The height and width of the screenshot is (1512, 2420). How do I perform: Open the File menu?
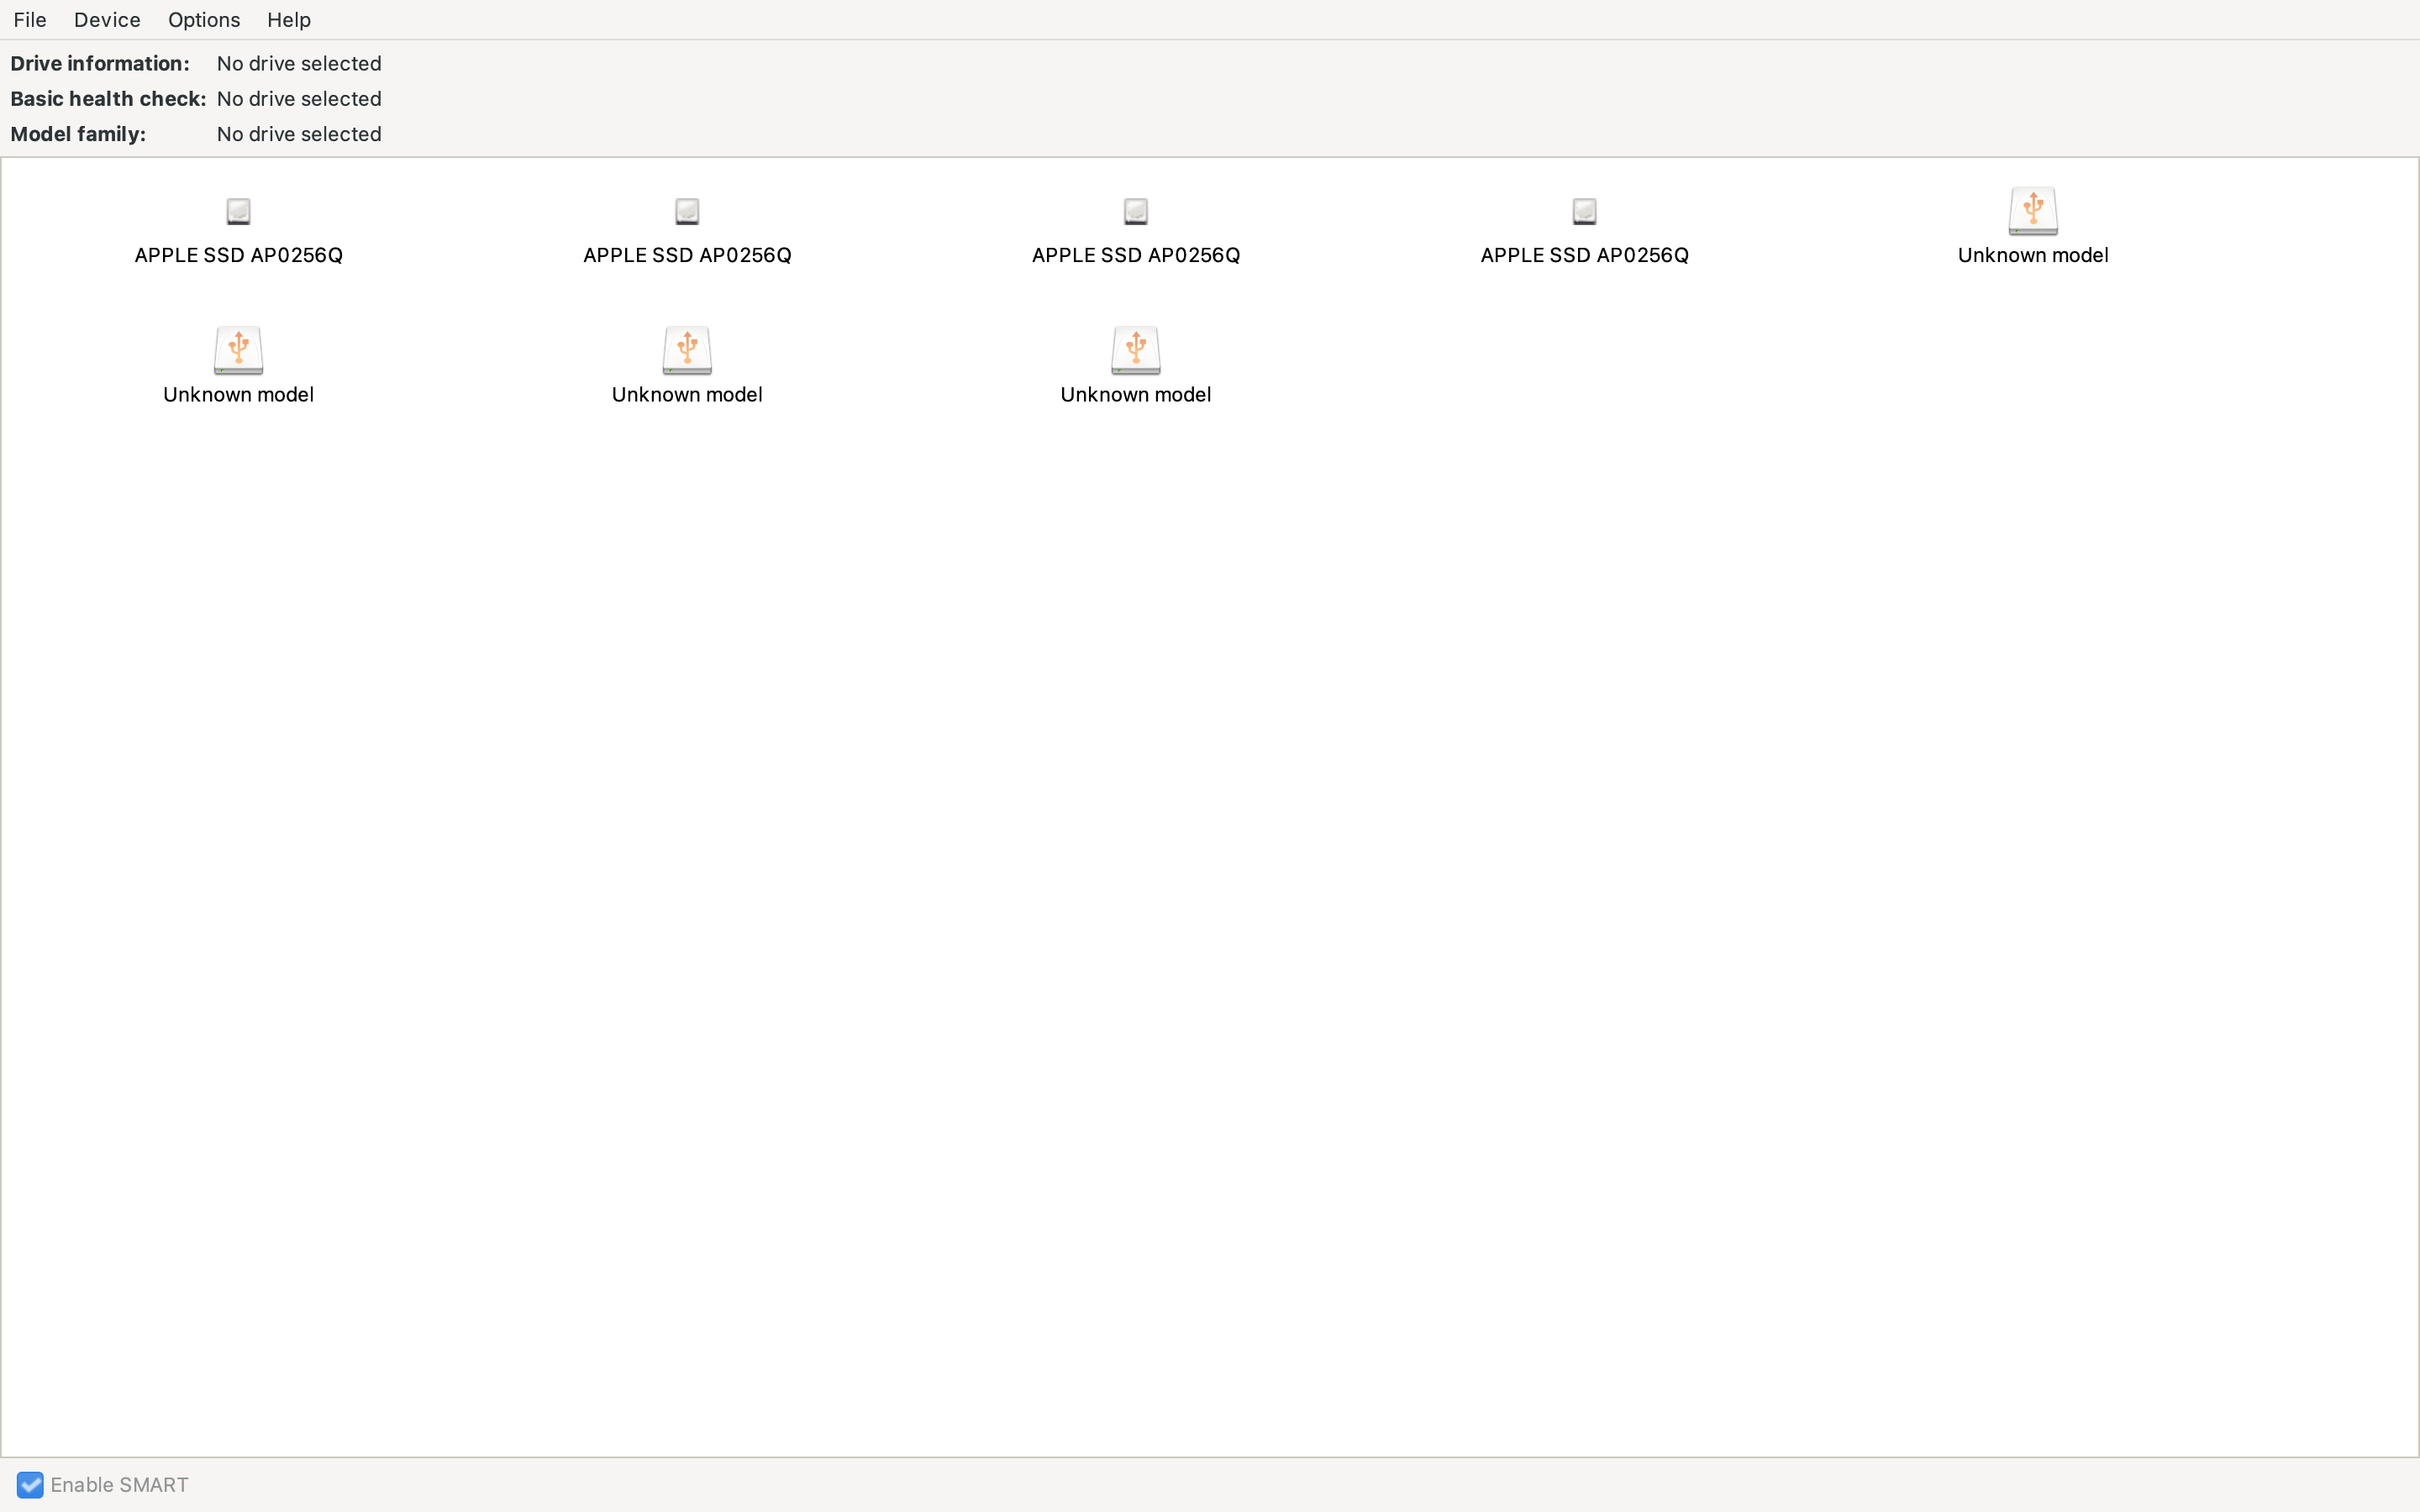(x=30, y=20)
